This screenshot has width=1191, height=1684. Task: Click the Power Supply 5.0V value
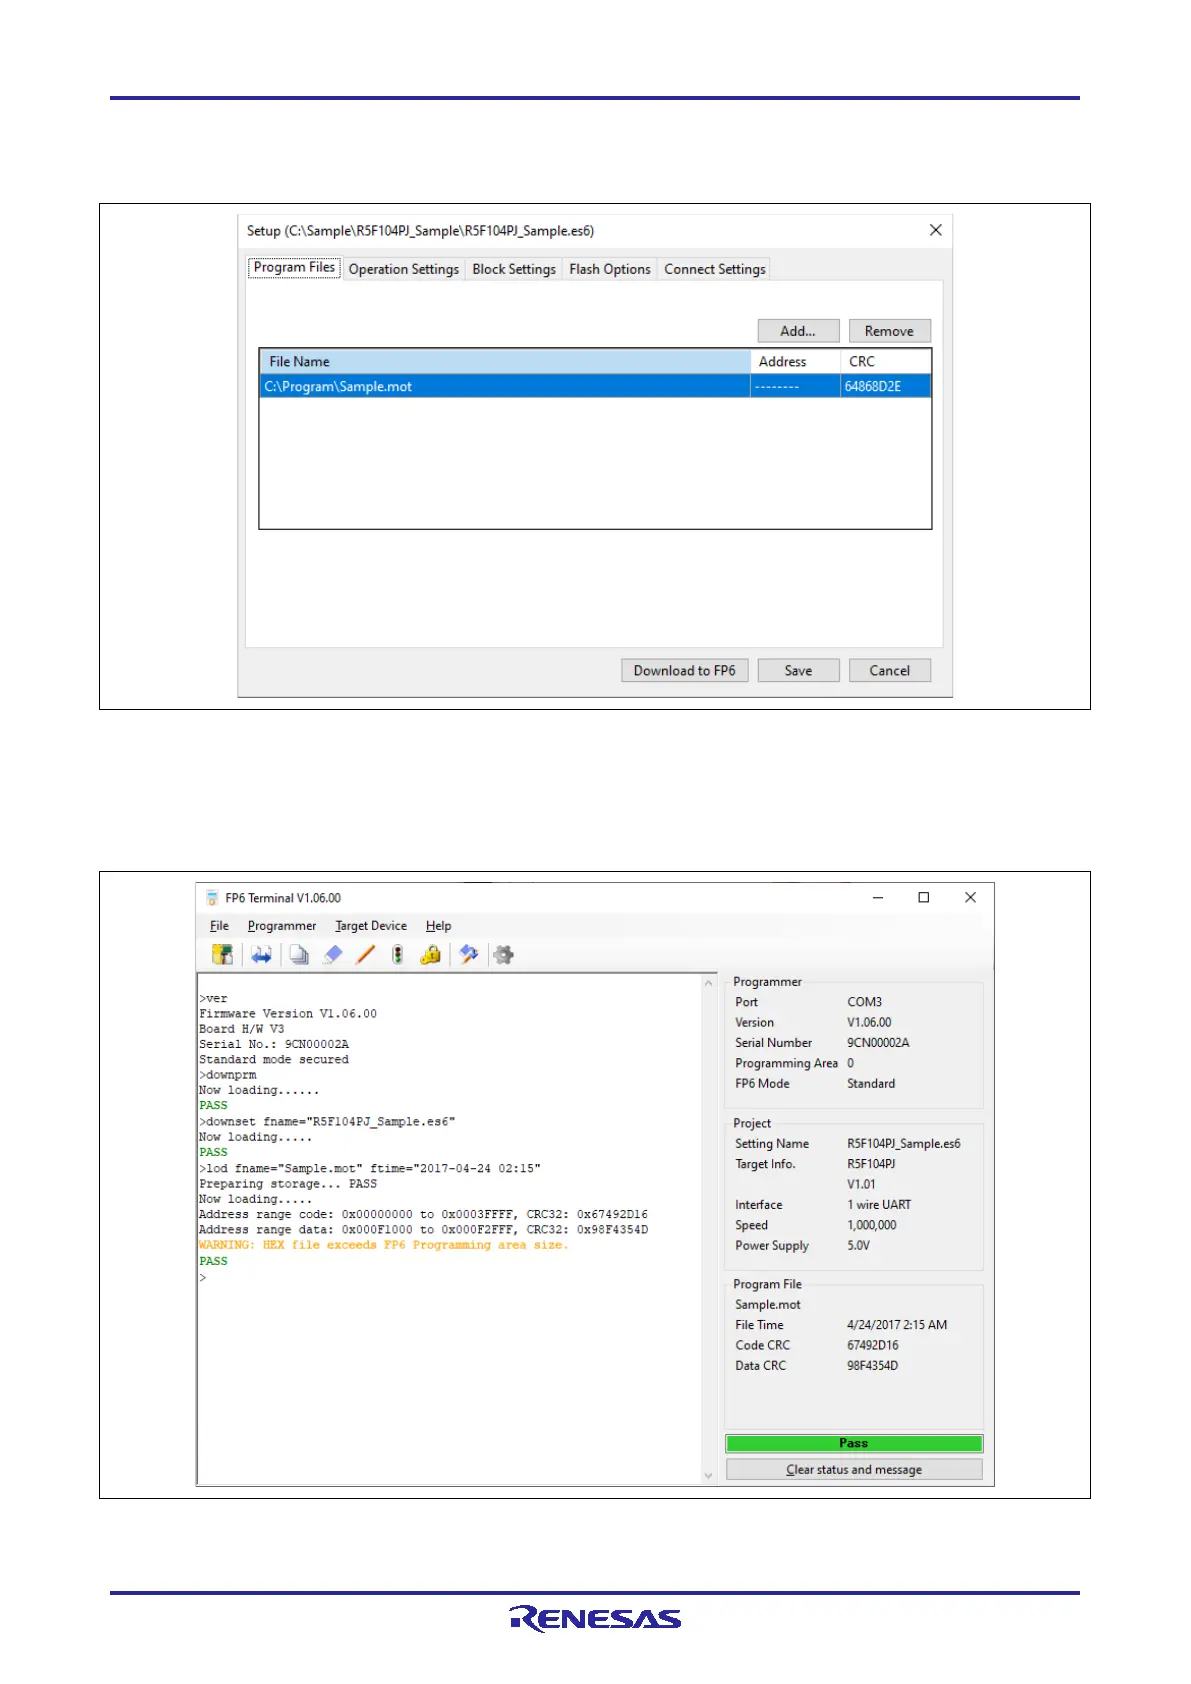click(x=859, y=1245)
